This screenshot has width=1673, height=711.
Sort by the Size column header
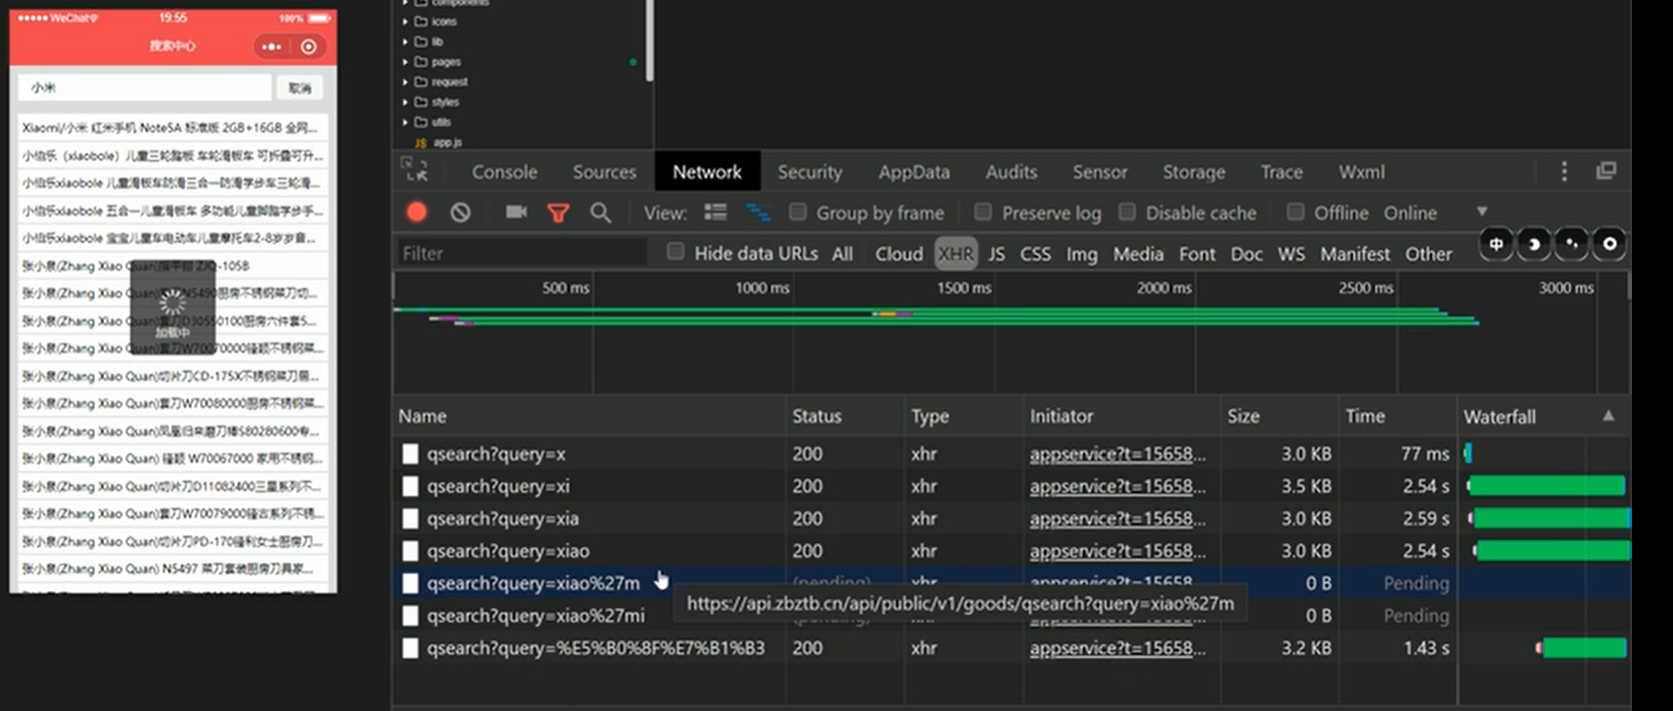(1282, 416)
